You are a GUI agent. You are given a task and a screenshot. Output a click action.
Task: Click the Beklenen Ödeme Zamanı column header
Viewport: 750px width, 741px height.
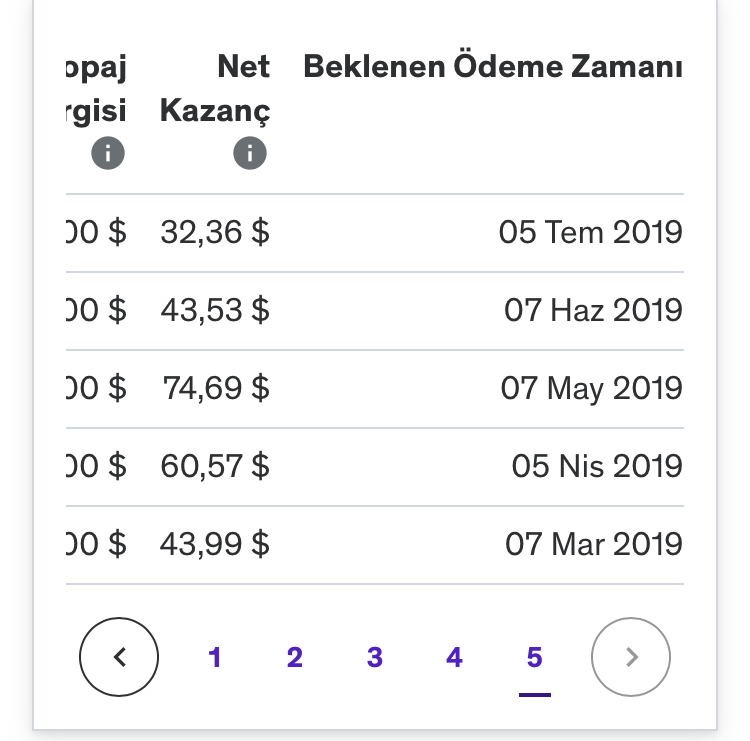[x=493, y=66]
